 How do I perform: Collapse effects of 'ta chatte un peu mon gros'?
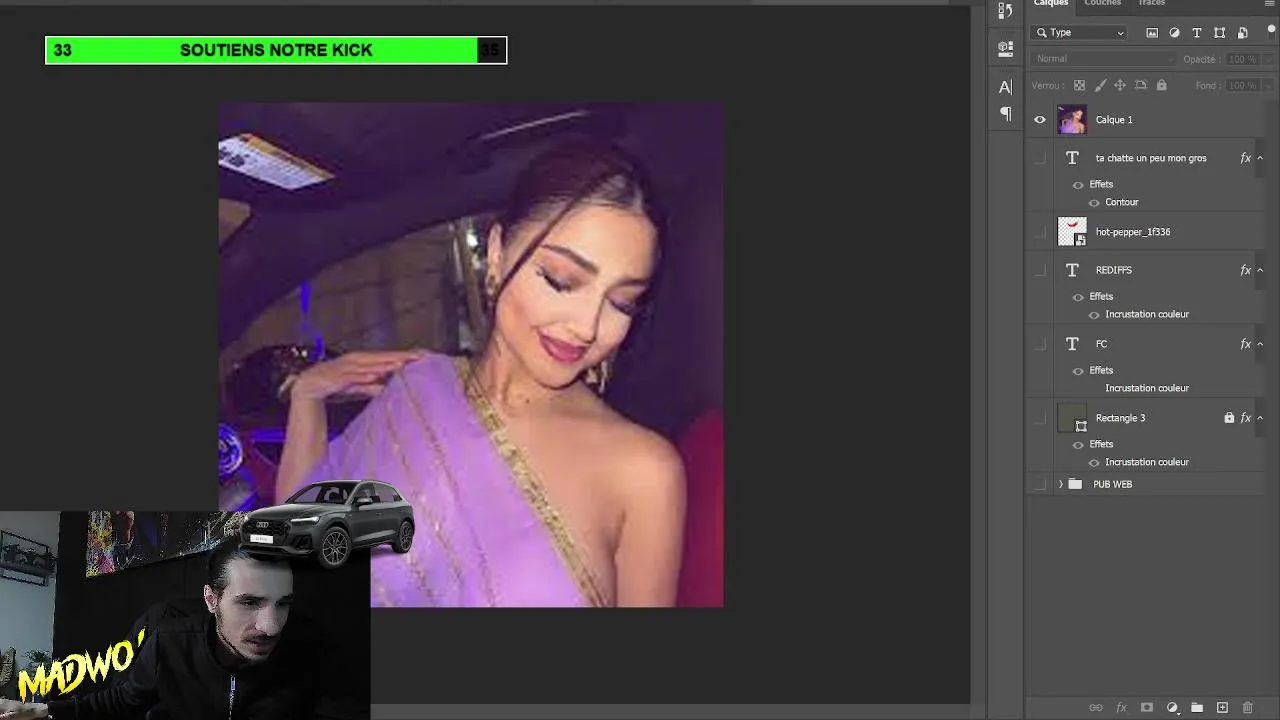point(1260,158)
